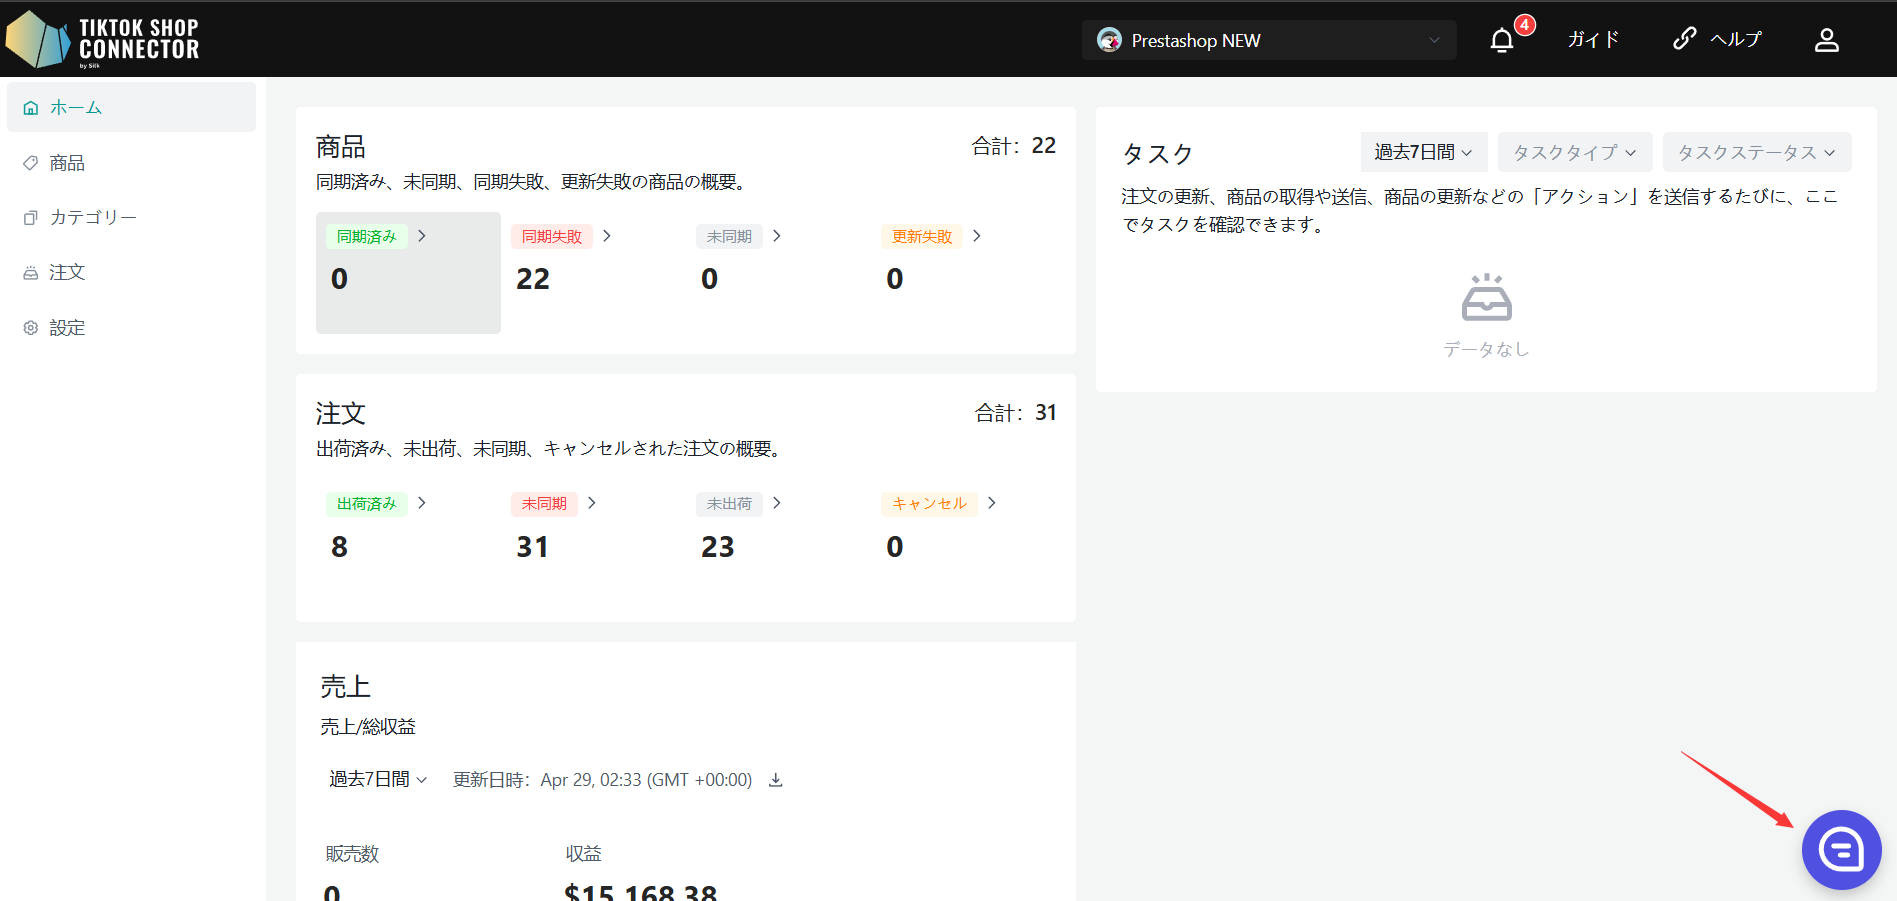Image resolution: width=1897 pixels, height=901 pixels.
Task: Open the ガイド link in header
Action: (1593, 40)
